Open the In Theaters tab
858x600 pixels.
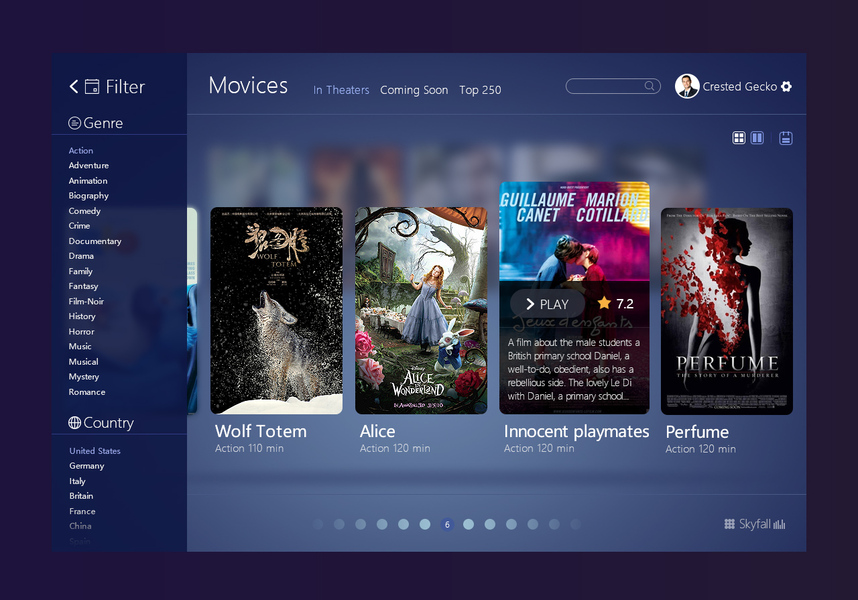coord(341,90)
